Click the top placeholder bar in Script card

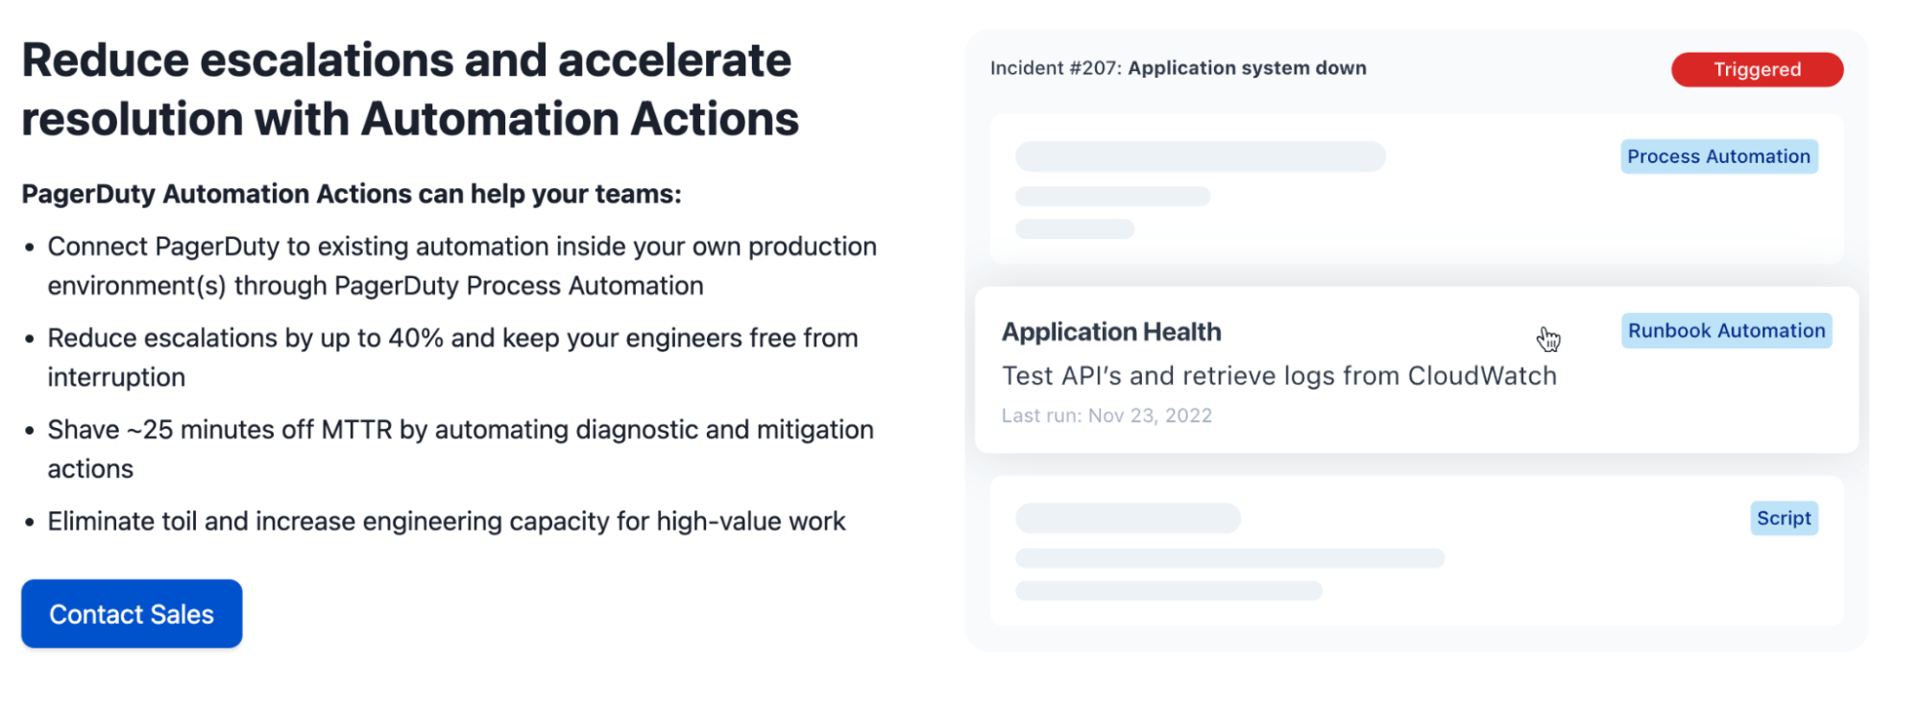coord(1128,518)
